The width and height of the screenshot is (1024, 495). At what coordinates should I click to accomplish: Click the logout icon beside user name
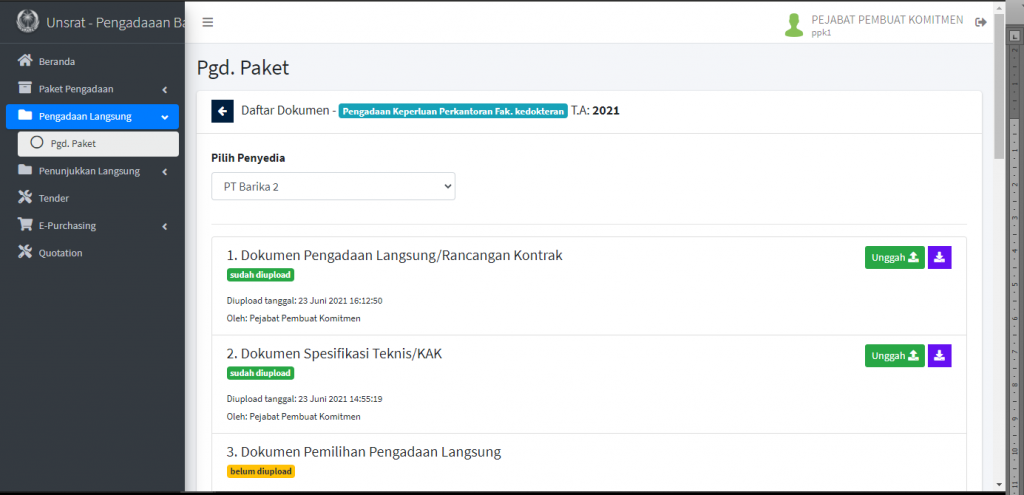click(x=980, y=23)
